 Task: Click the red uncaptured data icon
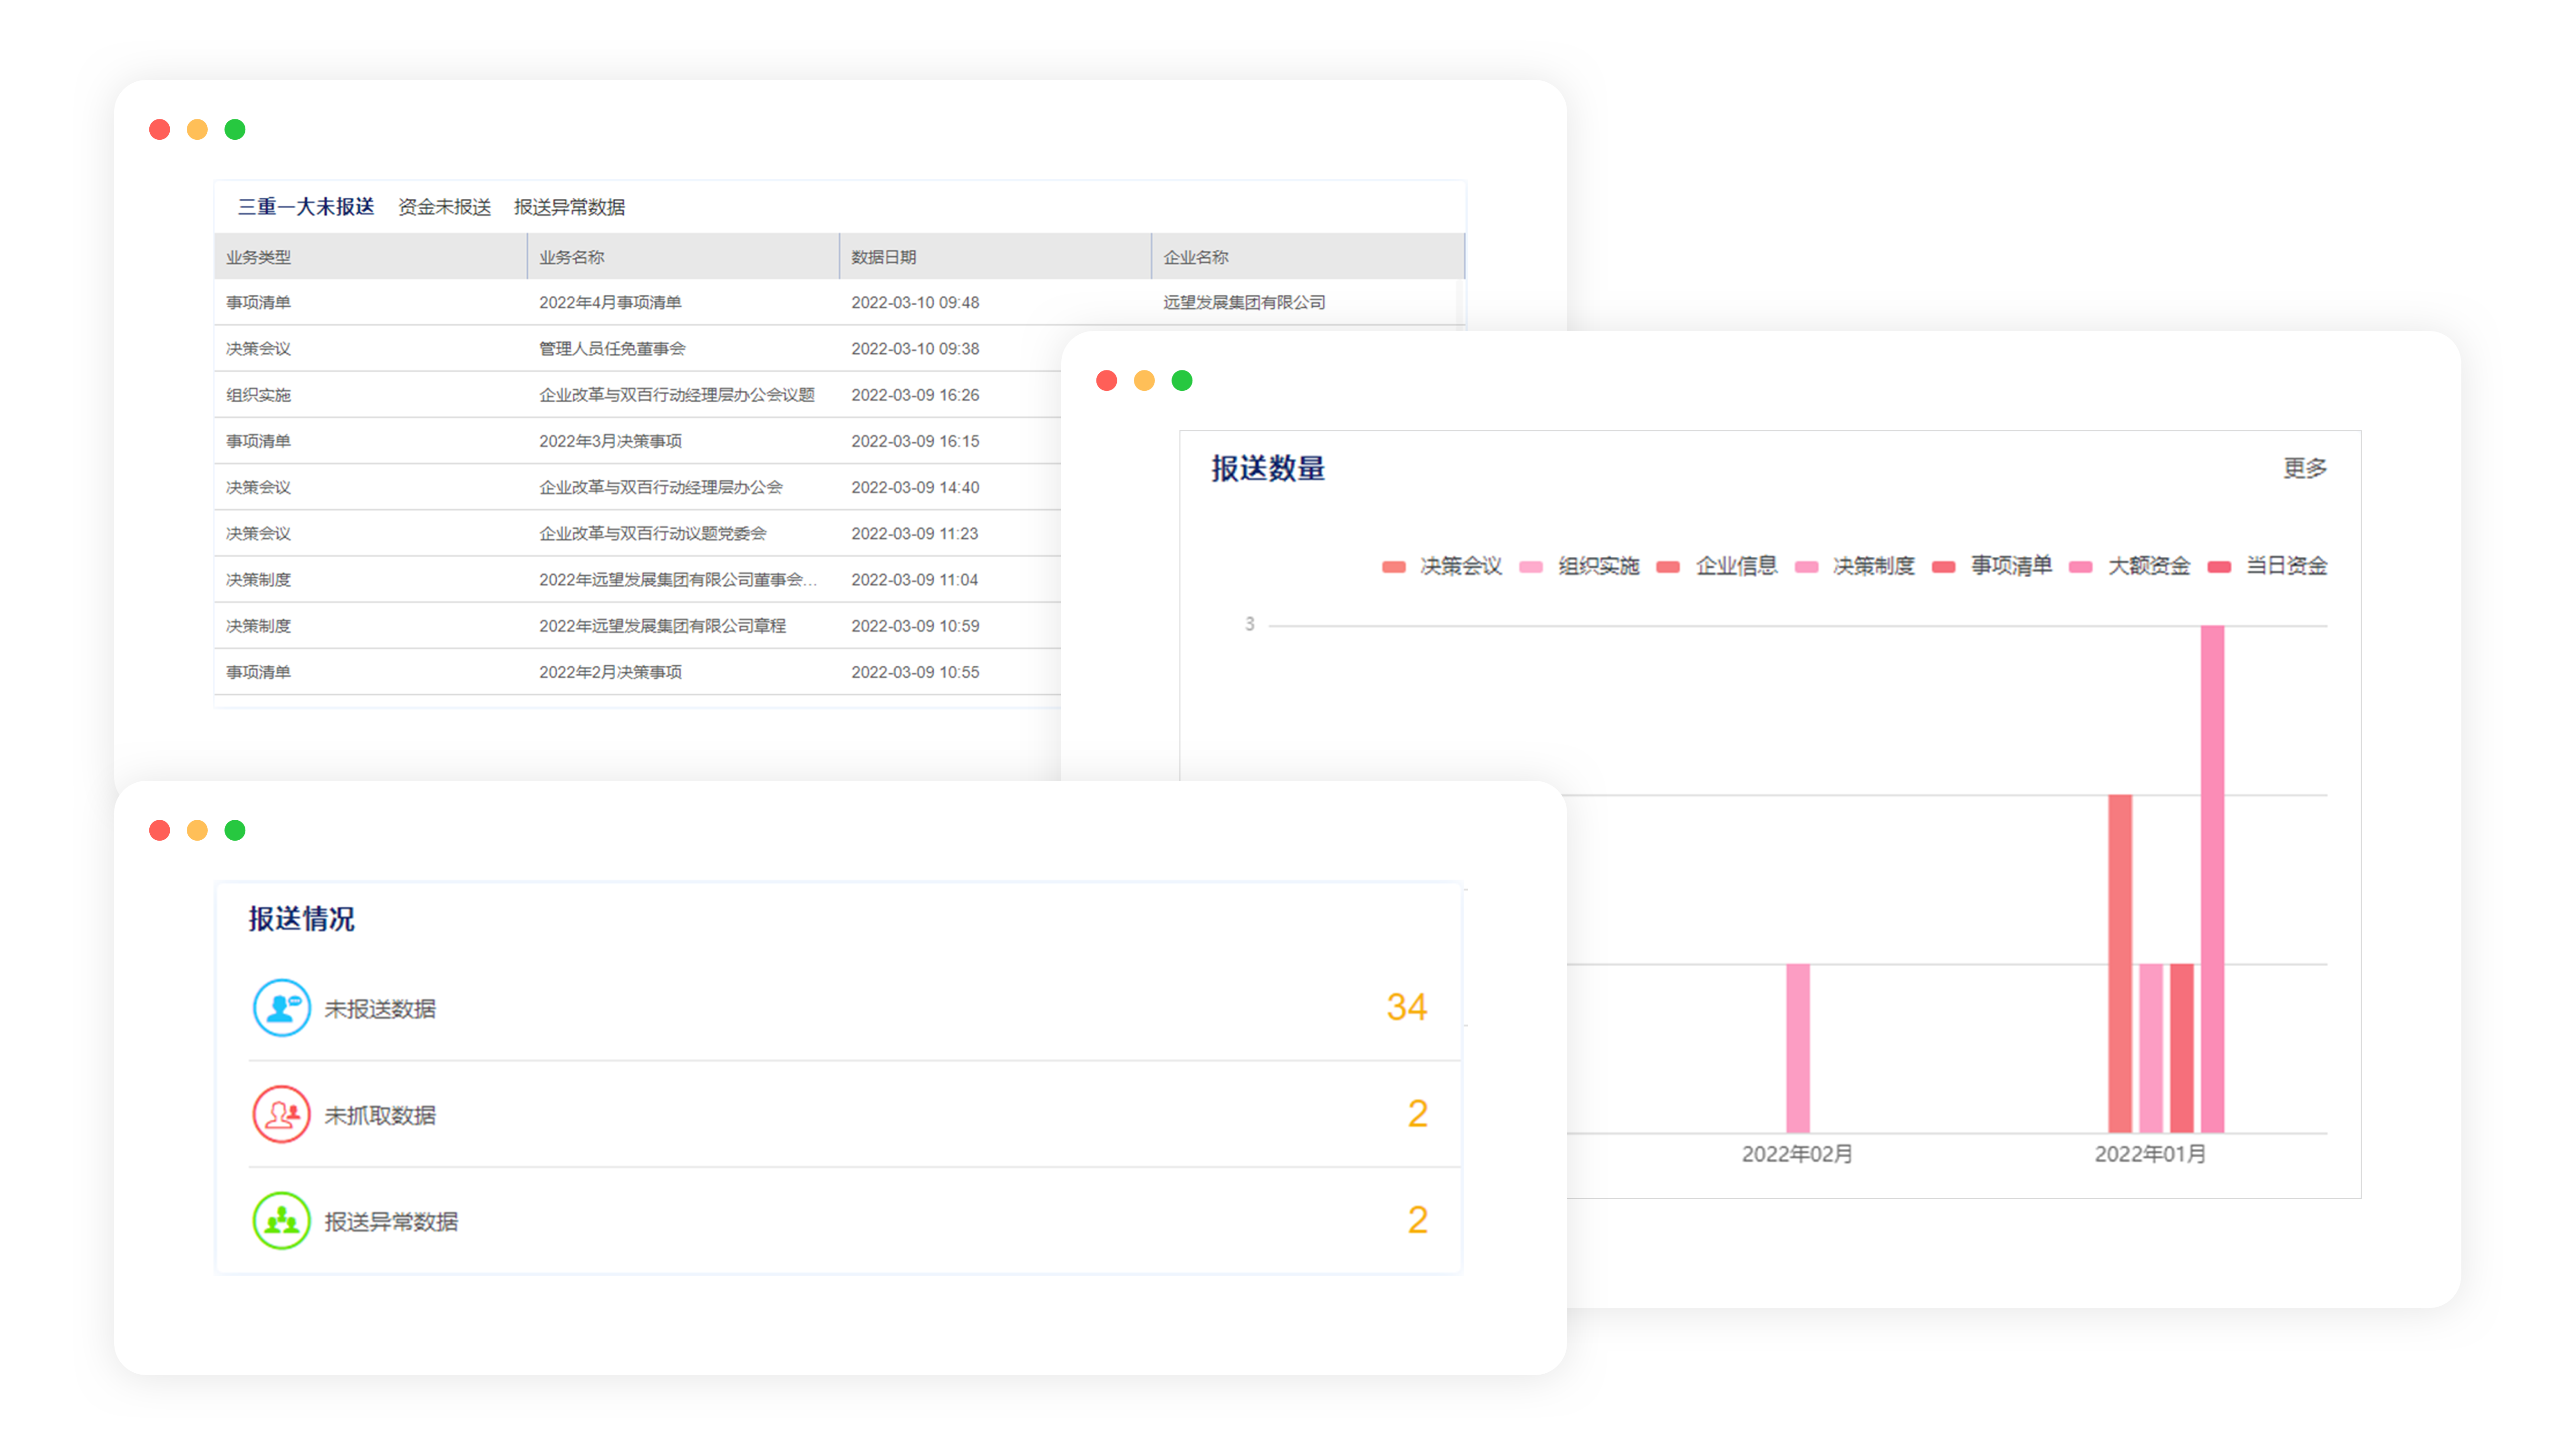[x=281, y=1114]
